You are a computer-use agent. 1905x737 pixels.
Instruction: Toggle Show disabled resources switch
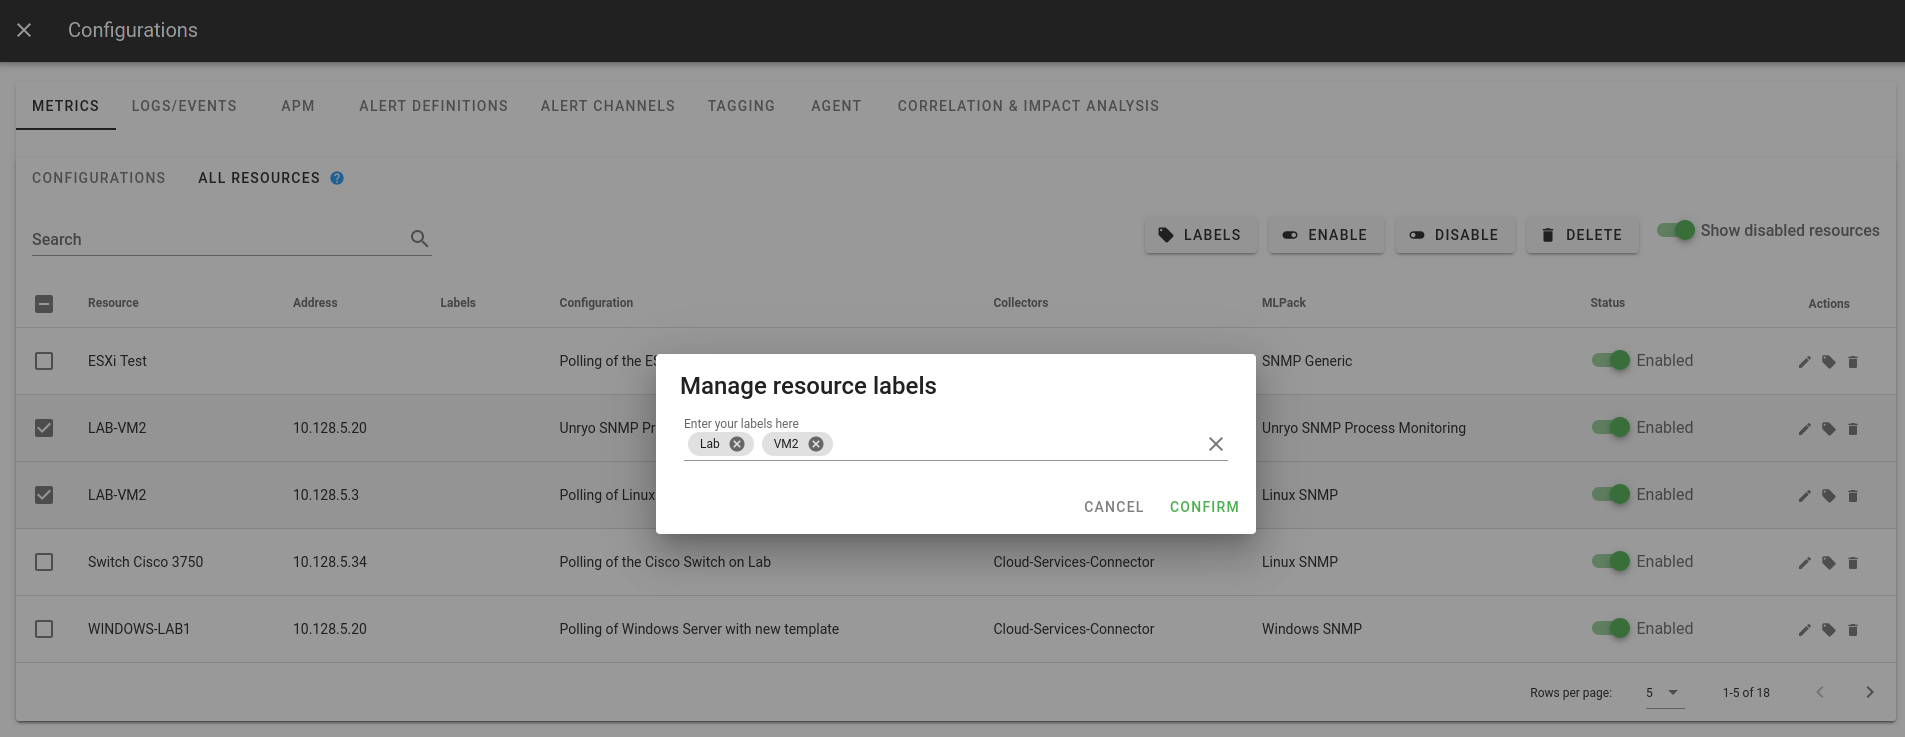point(1676,230)
